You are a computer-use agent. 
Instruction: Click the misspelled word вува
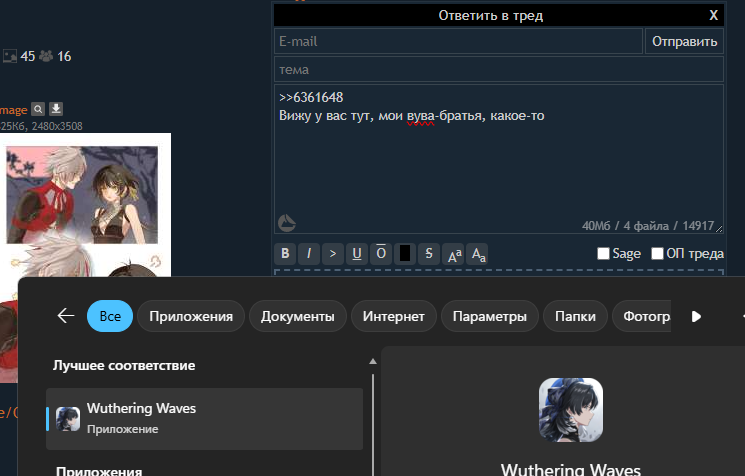click(x=420, y=116)
